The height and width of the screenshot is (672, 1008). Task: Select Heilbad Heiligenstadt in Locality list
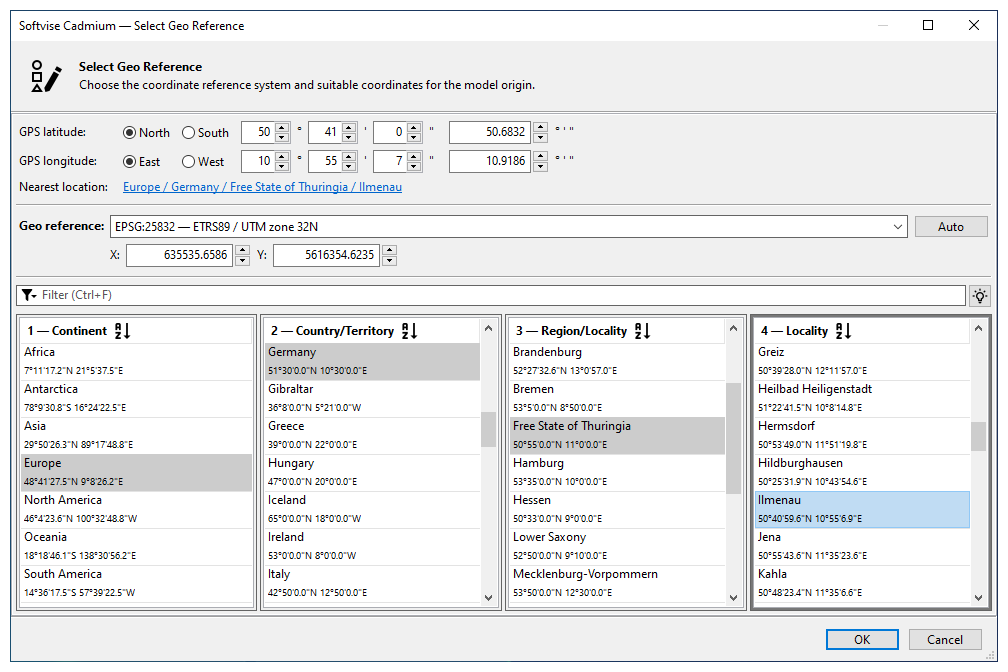863,398
